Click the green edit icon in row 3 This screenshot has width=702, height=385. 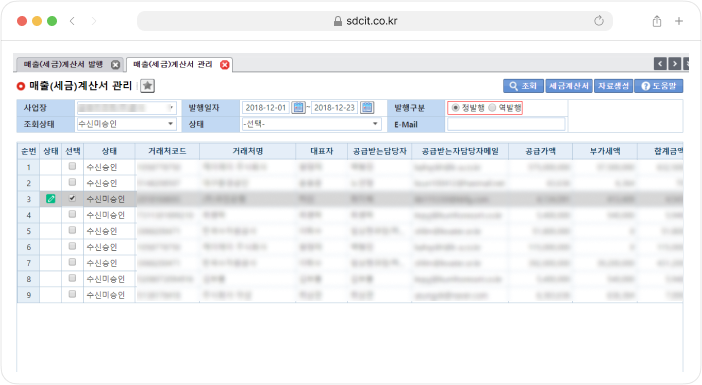[x=51, y=199]
